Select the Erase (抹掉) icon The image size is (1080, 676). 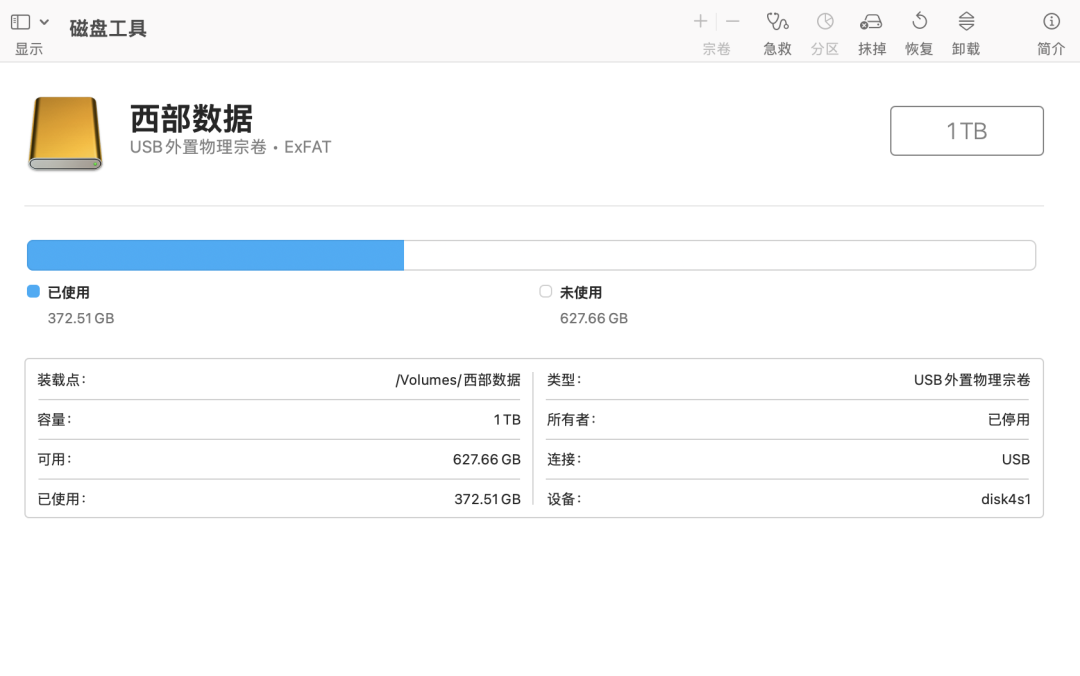pos(871,22)
